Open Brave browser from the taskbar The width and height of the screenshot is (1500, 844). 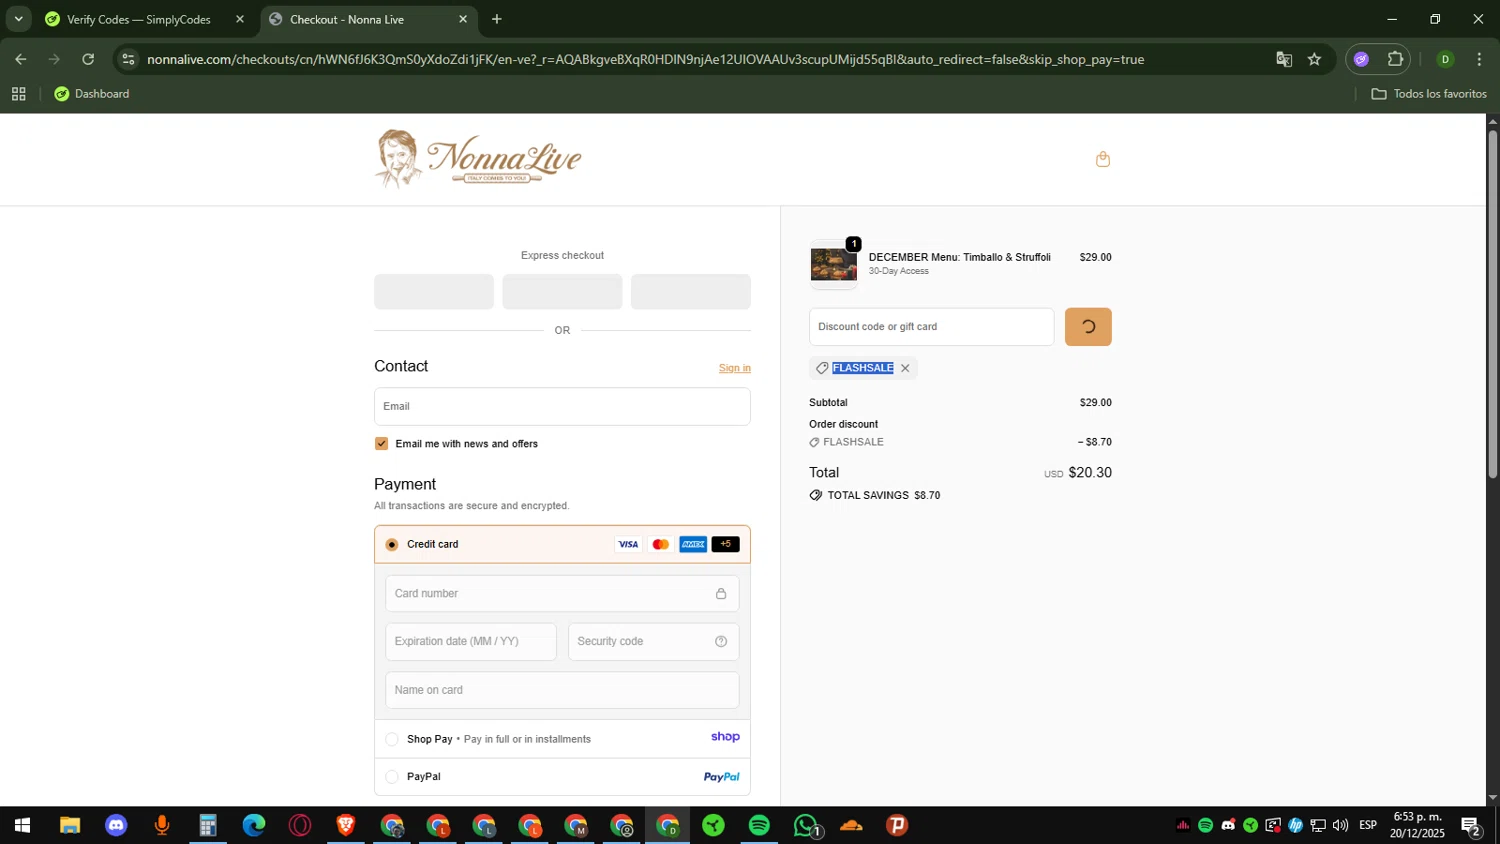pos(346,826)
